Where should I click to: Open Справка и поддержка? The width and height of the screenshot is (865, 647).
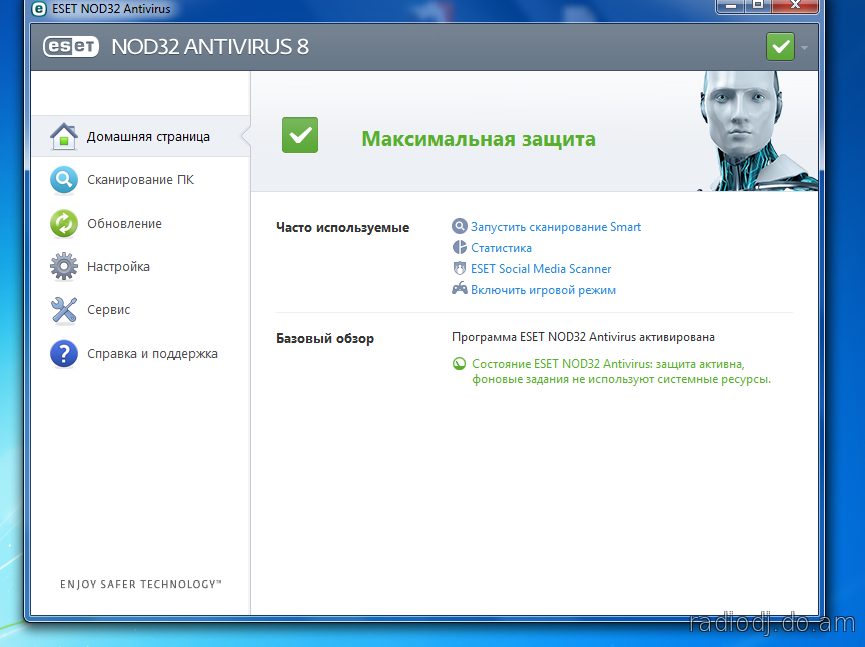tap(141, 354)
